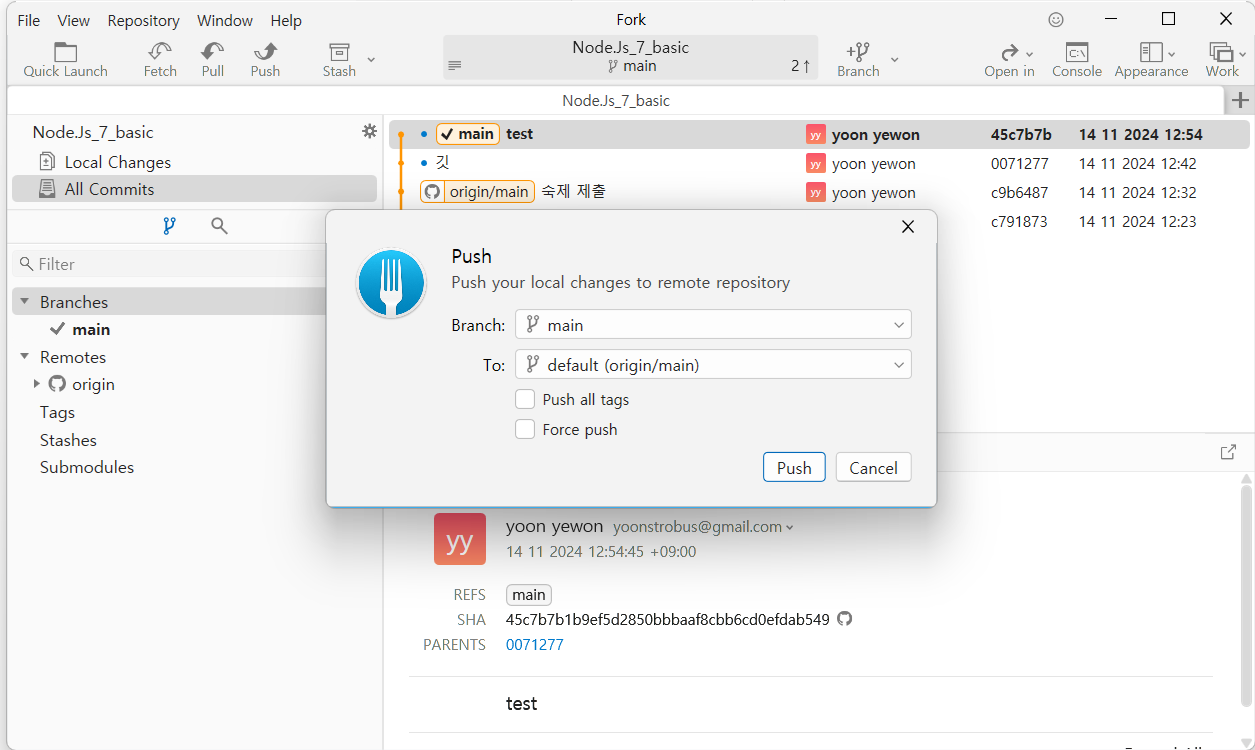Viewport: 1255px width, 750px height.
Task: Click commit hash 0071277 in list
Action: [x=1019, y=163]
